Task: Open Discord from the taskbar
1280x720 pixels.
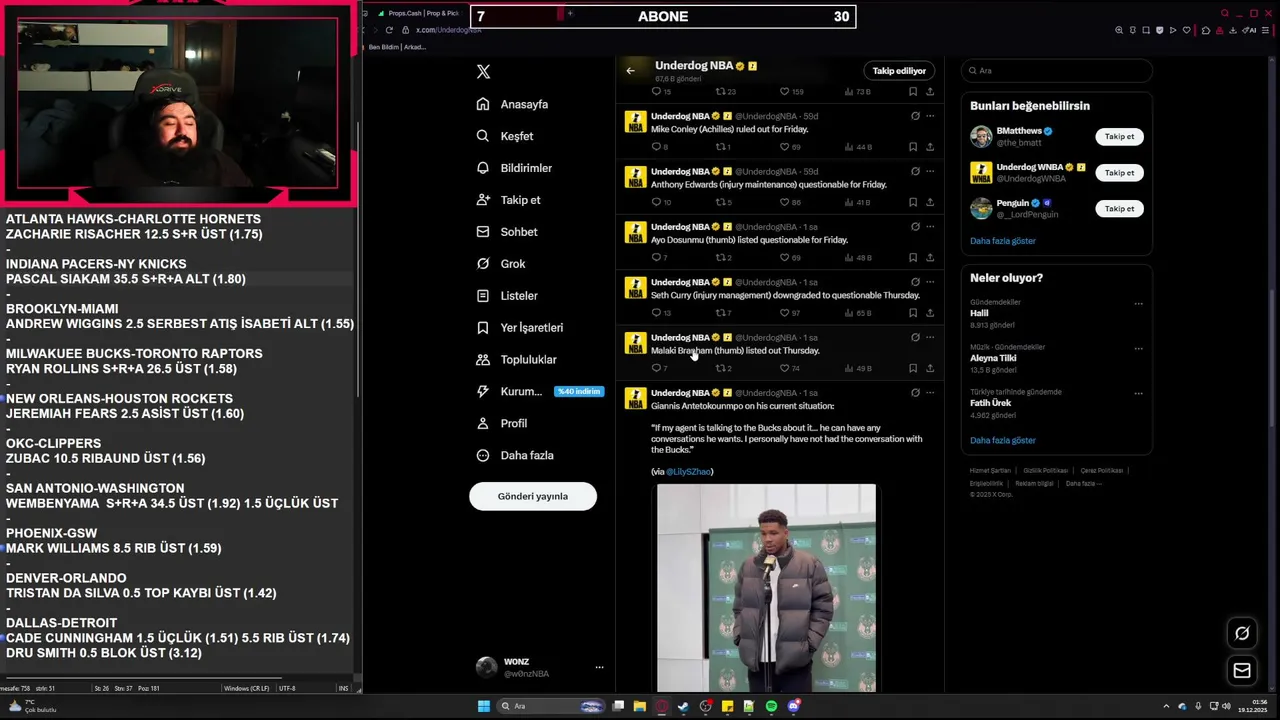Action: pos(794,706)
